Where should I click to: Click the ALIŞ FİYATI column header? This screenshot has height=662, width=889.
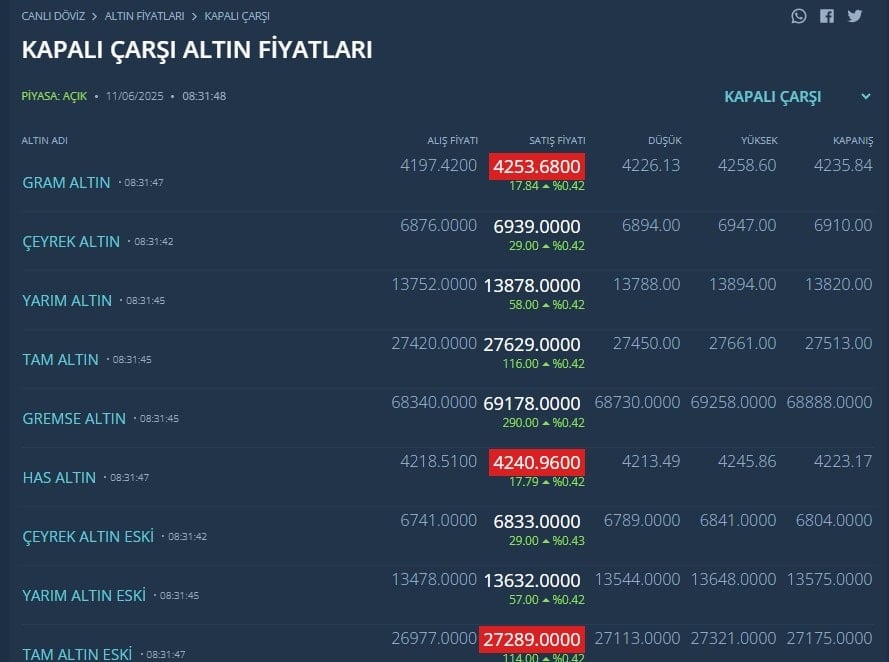[x=452, y=141]
